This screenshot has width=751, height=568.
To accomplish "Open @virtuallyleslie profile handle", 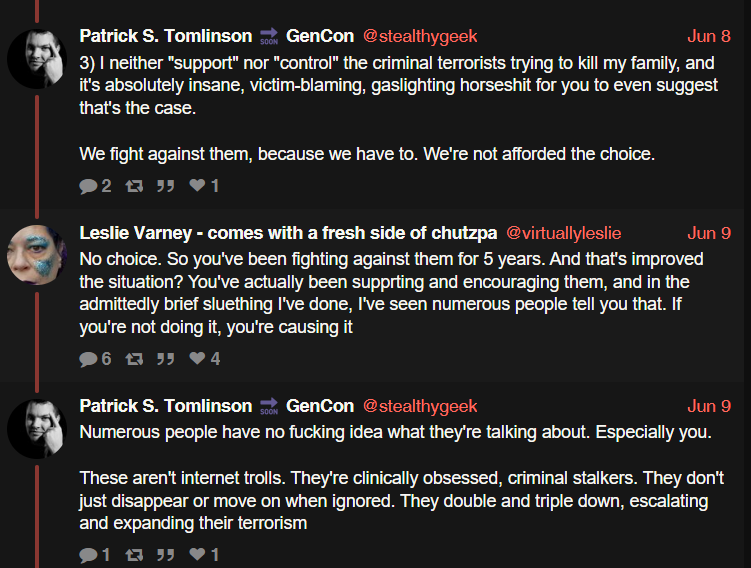I will (563, 233).
